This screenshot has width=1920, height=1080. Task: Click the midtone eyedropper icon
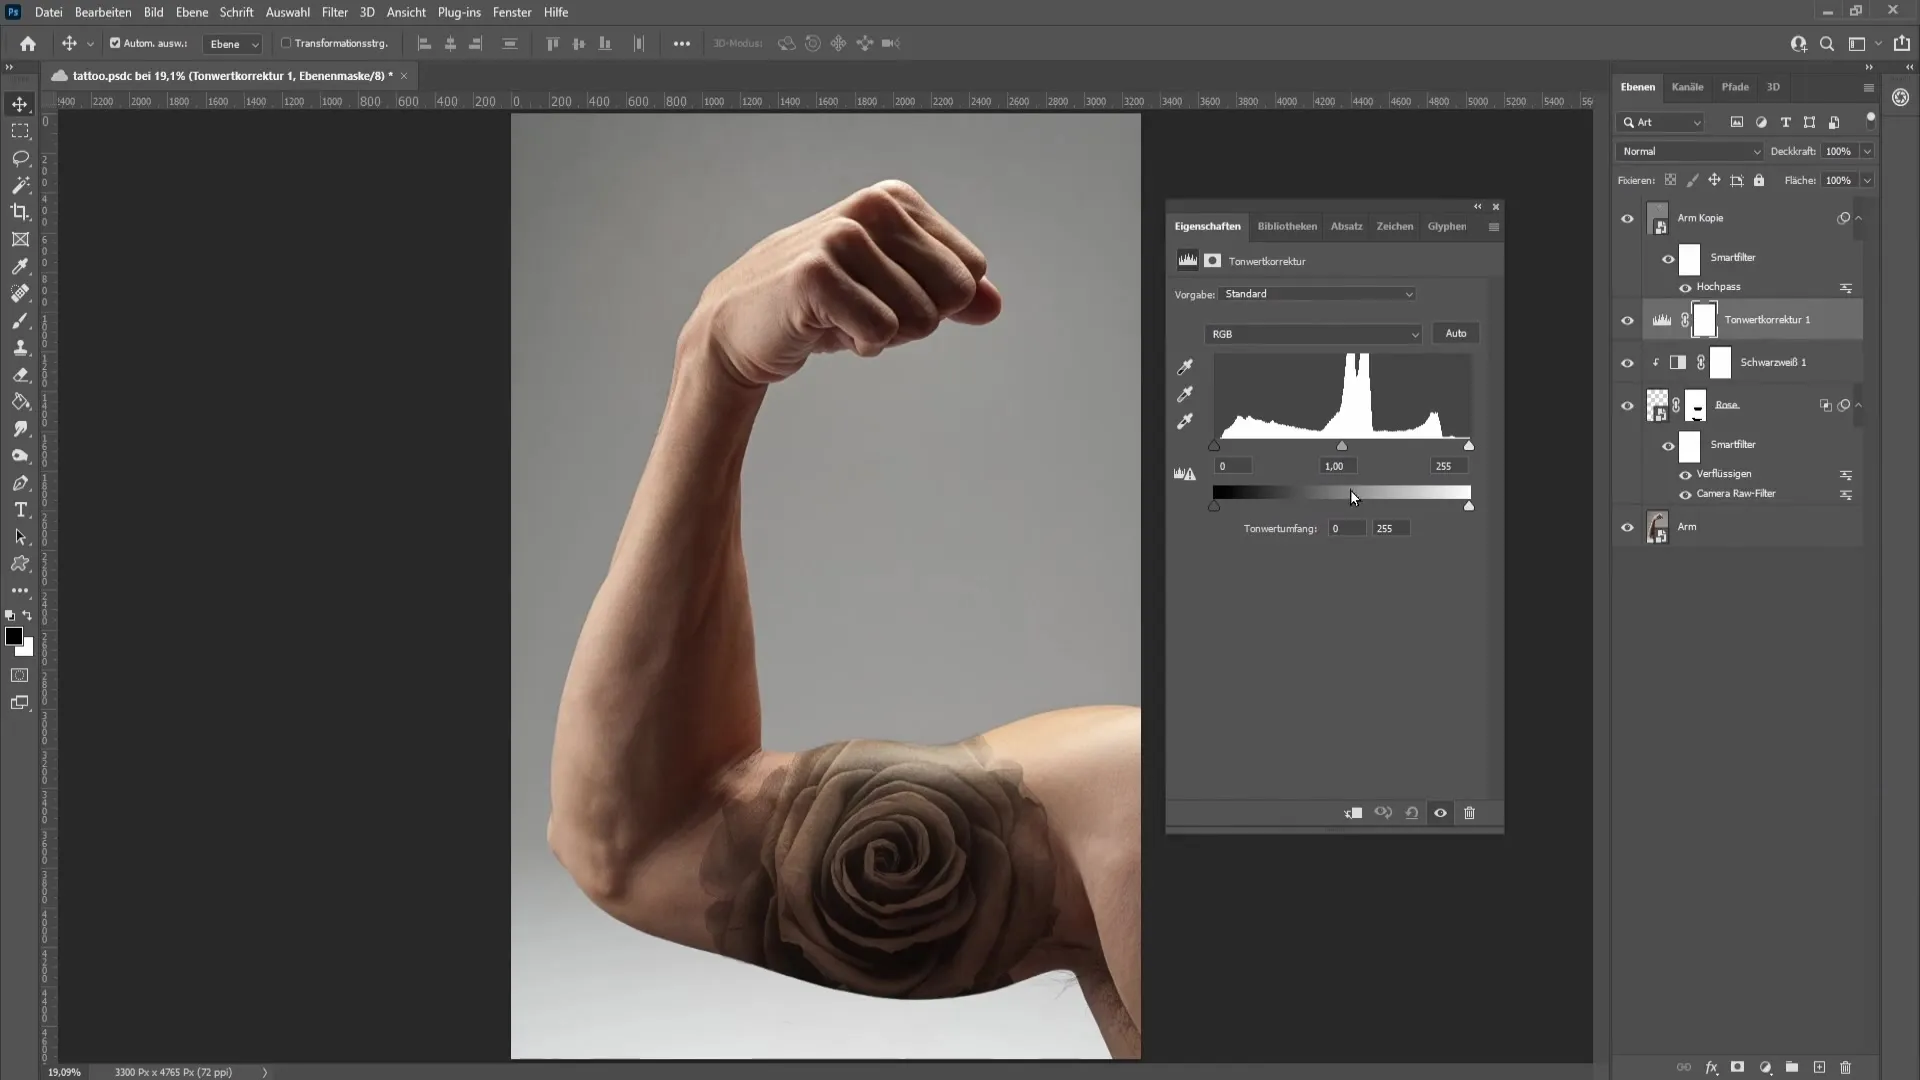1185,394
